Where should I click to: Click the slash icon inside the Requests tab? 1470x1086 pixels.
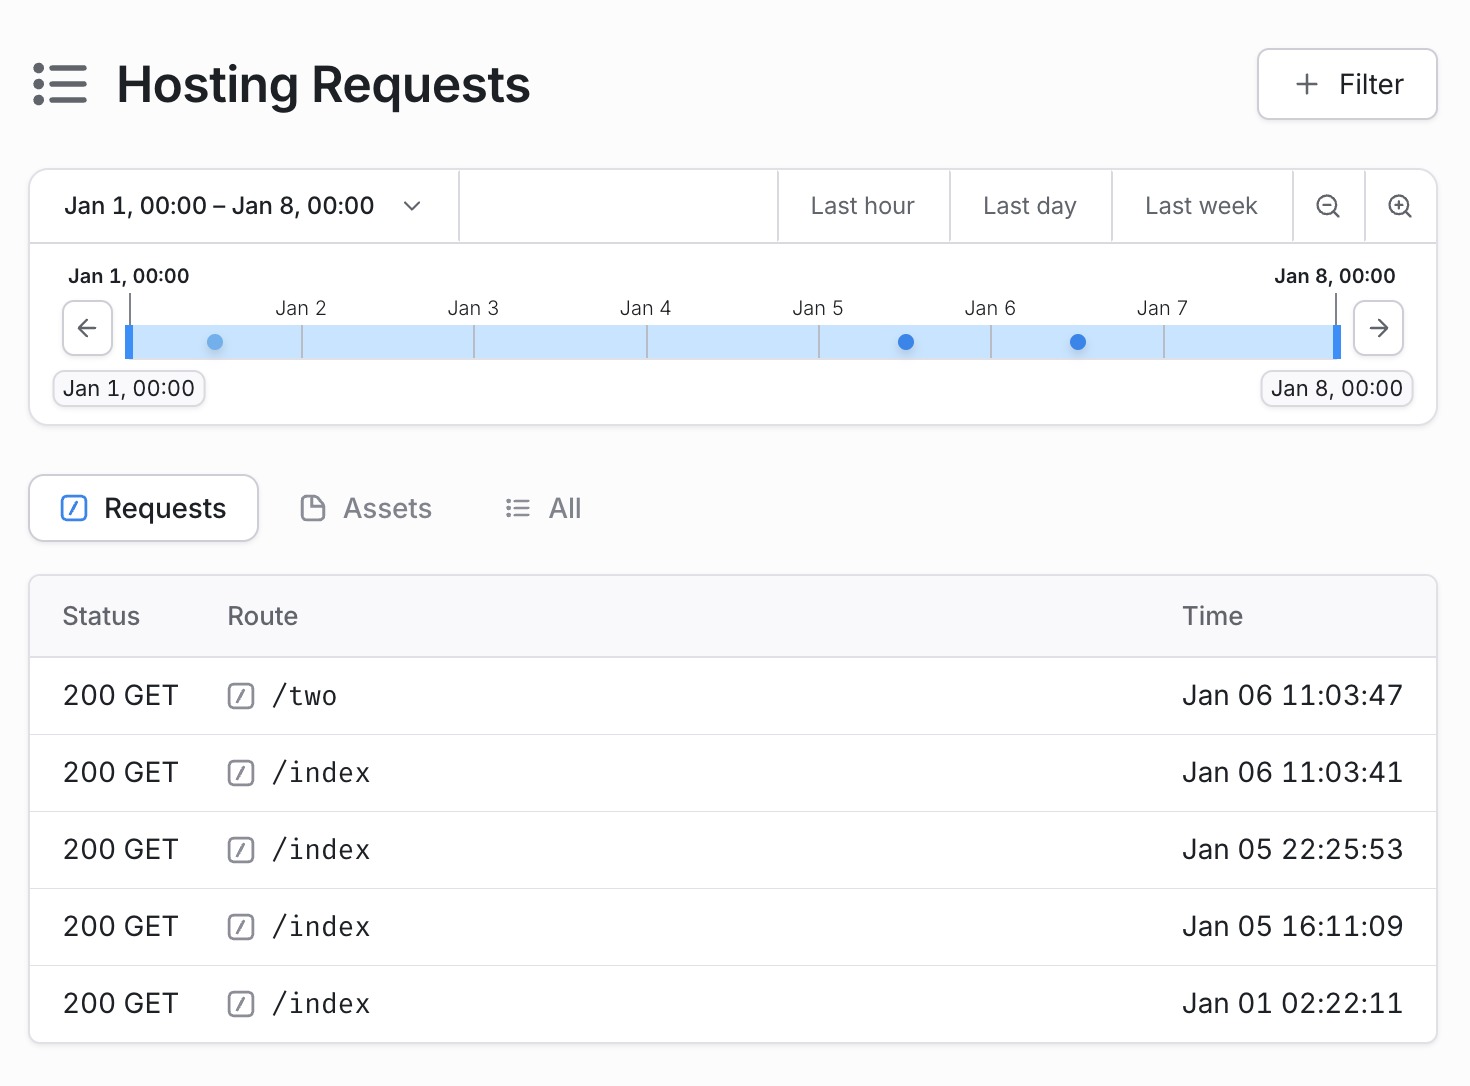(x=73, y=508)
